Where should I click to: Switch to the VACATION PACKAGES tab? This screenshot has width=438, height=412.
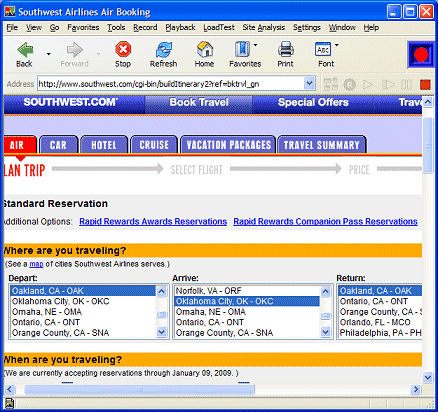pyautogui.click(x=229, y=145)
